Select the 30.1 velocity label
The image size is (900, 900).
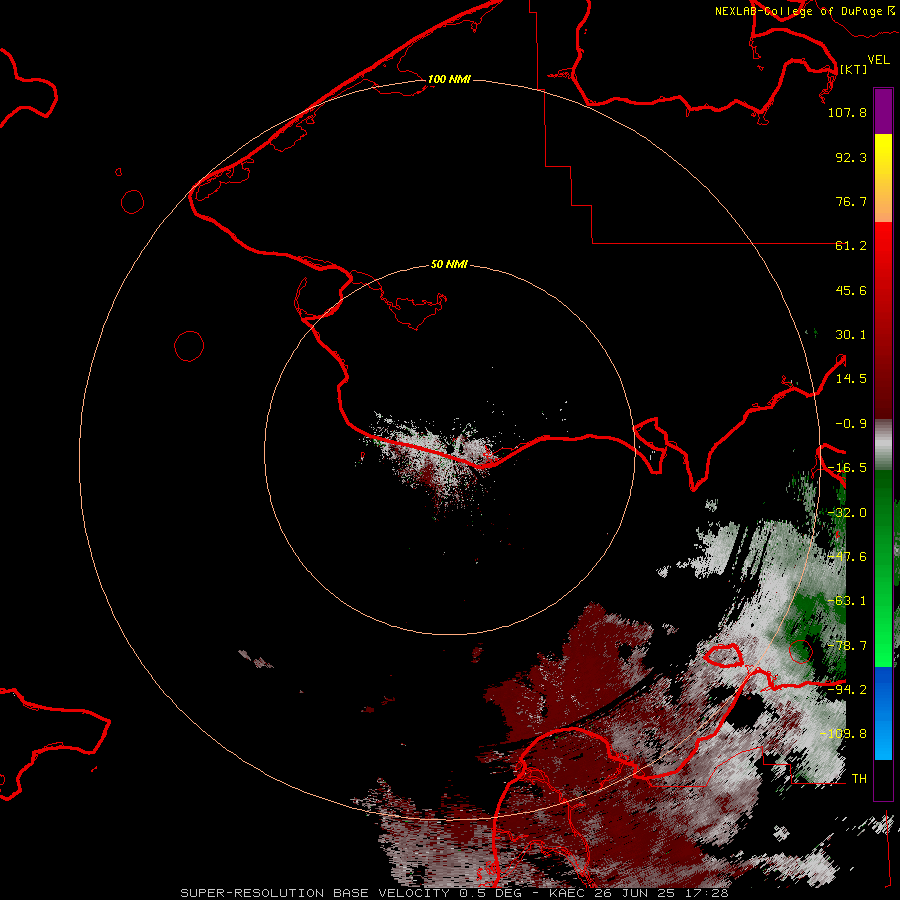coord(851,335)
